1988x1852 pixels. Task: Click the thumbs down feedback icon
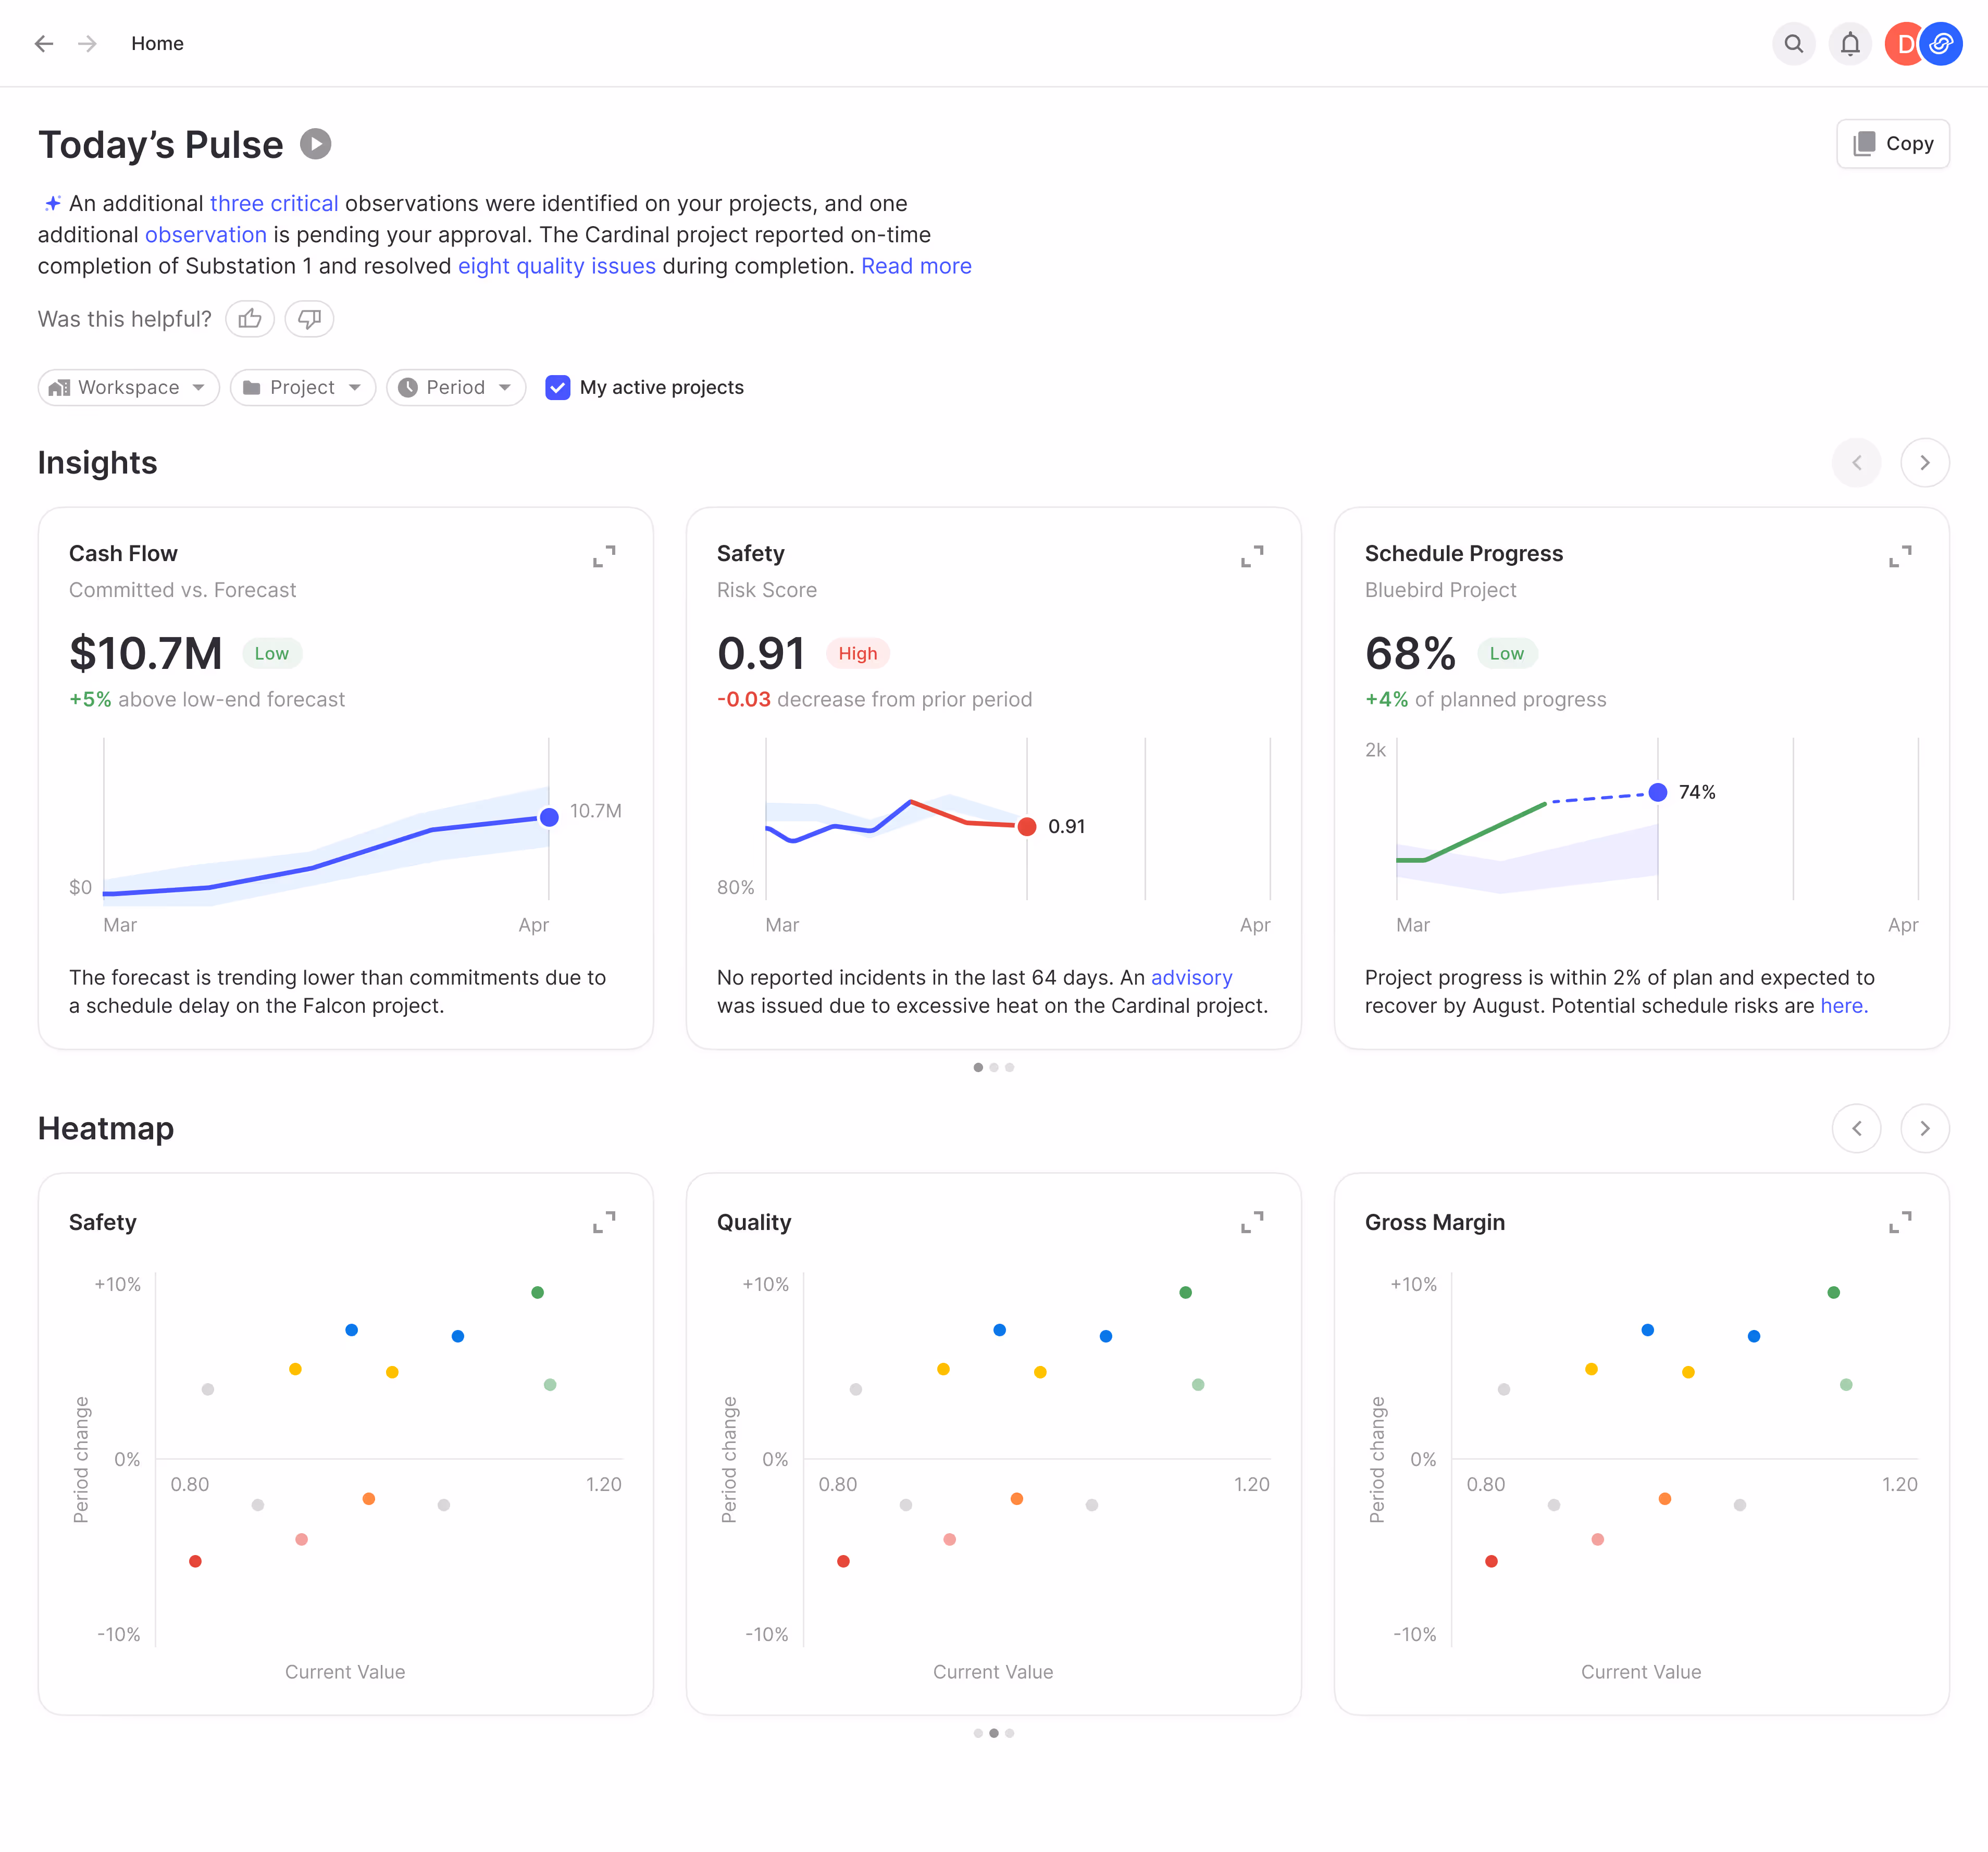click(309, 319)
